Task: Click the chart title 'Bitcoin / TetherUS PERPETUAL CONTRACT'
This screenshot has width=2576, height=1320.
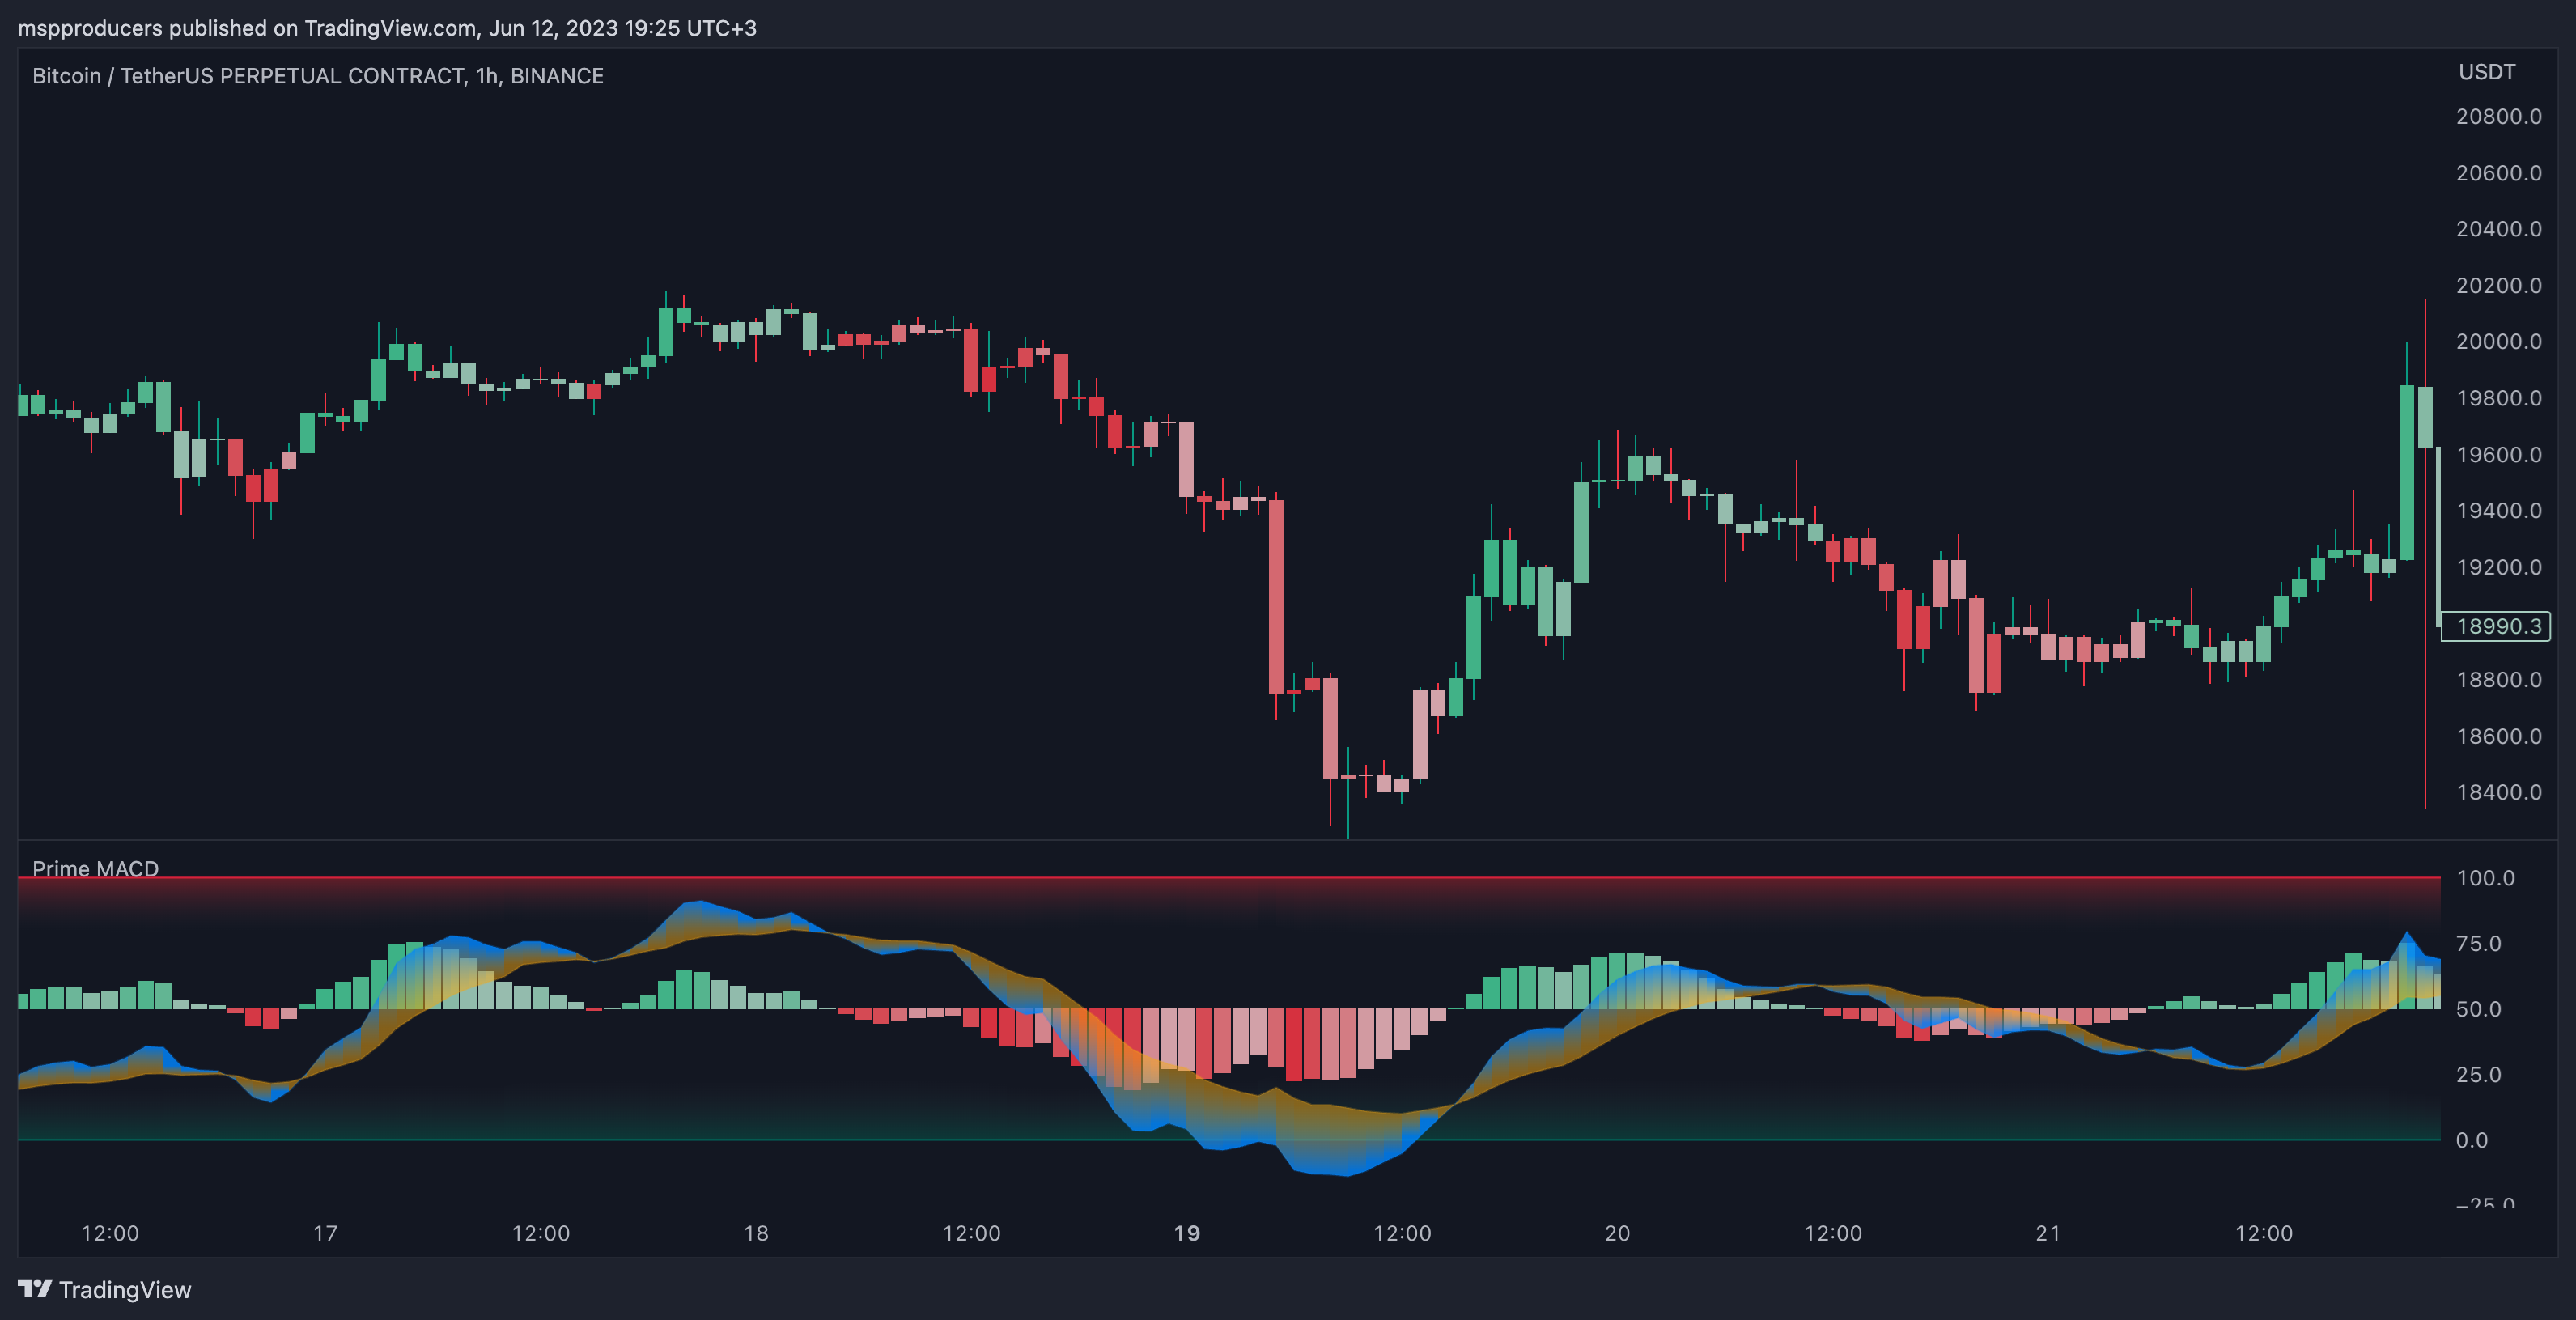Action: [249, 76]
